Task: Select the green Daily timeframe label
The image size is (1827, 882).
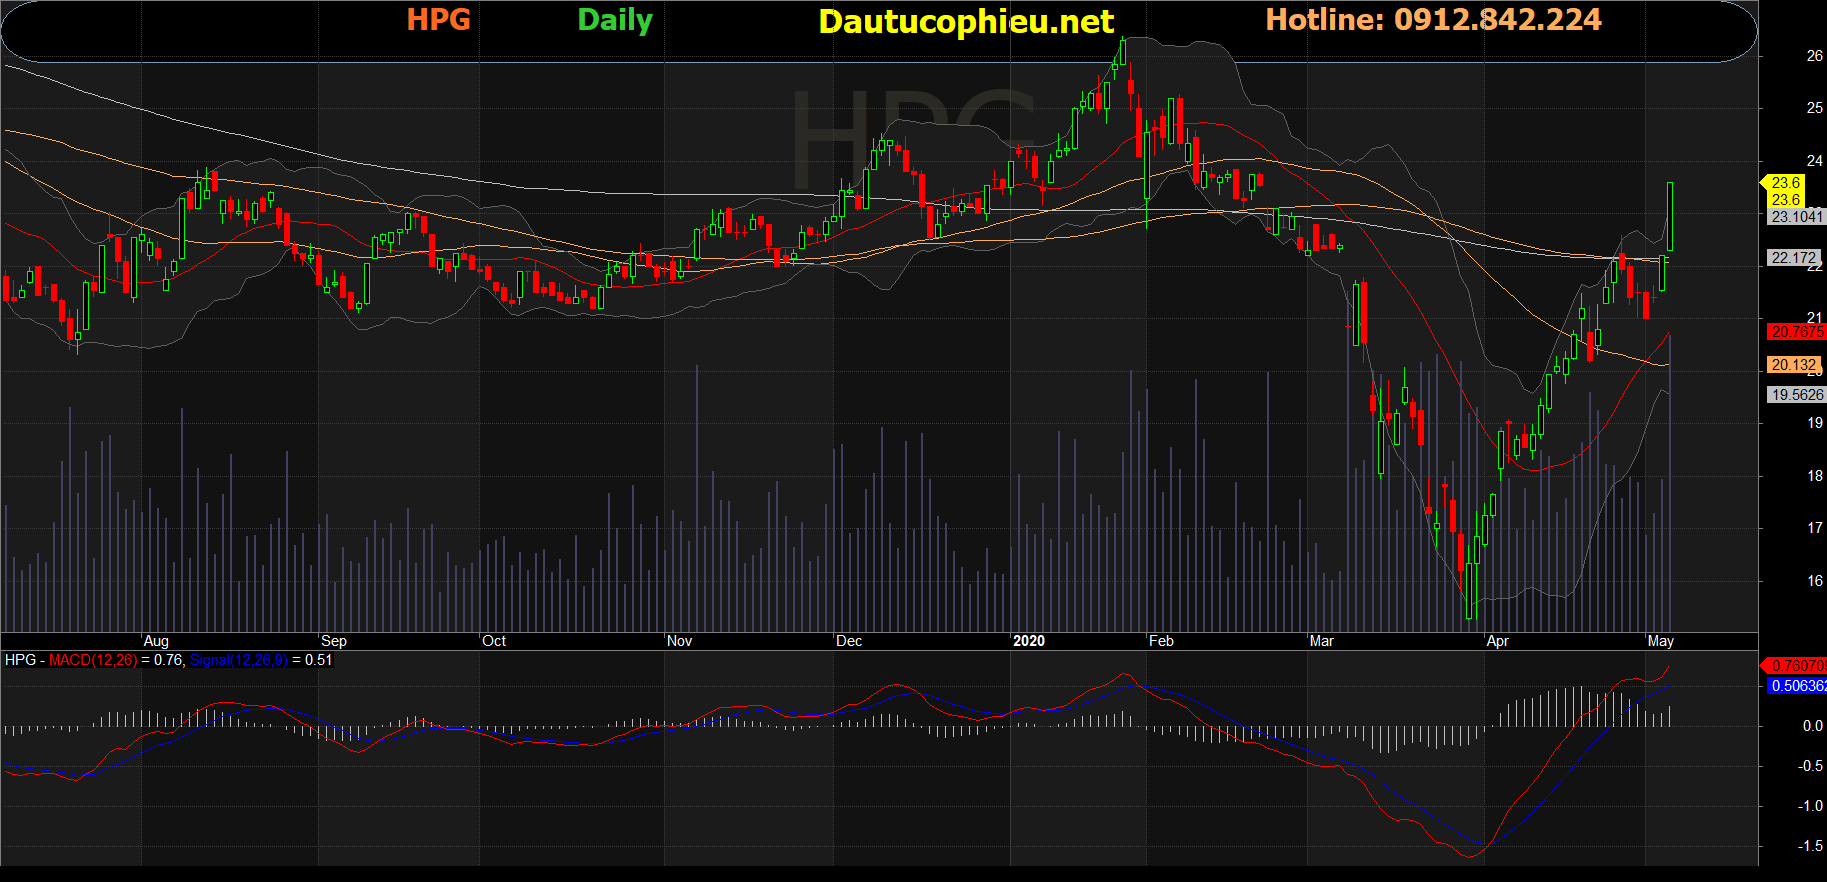Action: point(614,20)
